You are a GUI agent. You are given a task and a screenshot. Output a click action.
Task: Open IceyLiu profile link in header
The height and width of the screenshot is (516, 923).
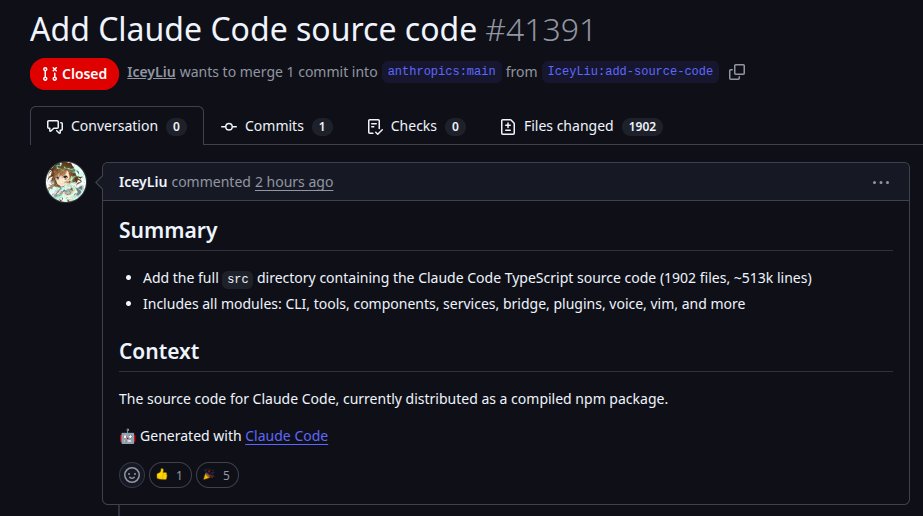point(151,72)
